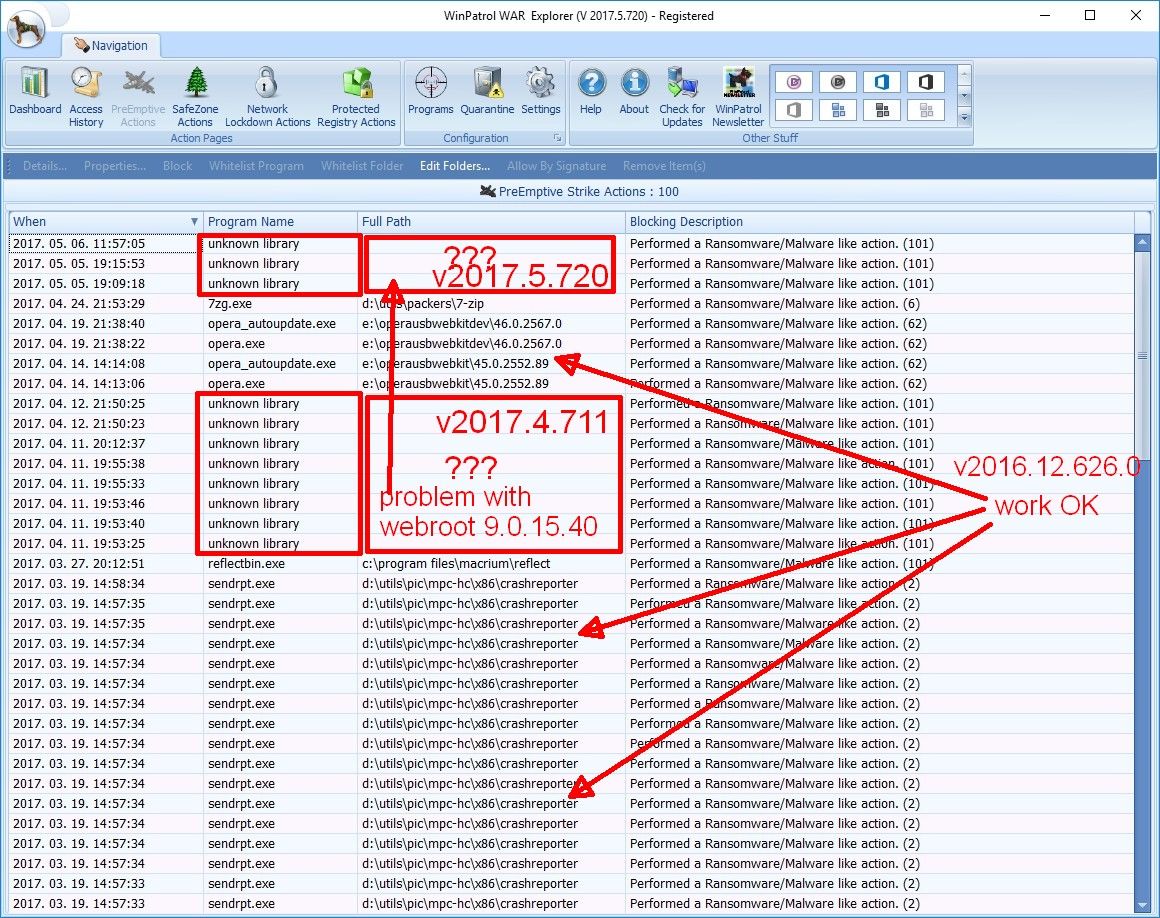Open Settings gear icon
Viewport: 1160px width, 918px height.
coord(540,92)
